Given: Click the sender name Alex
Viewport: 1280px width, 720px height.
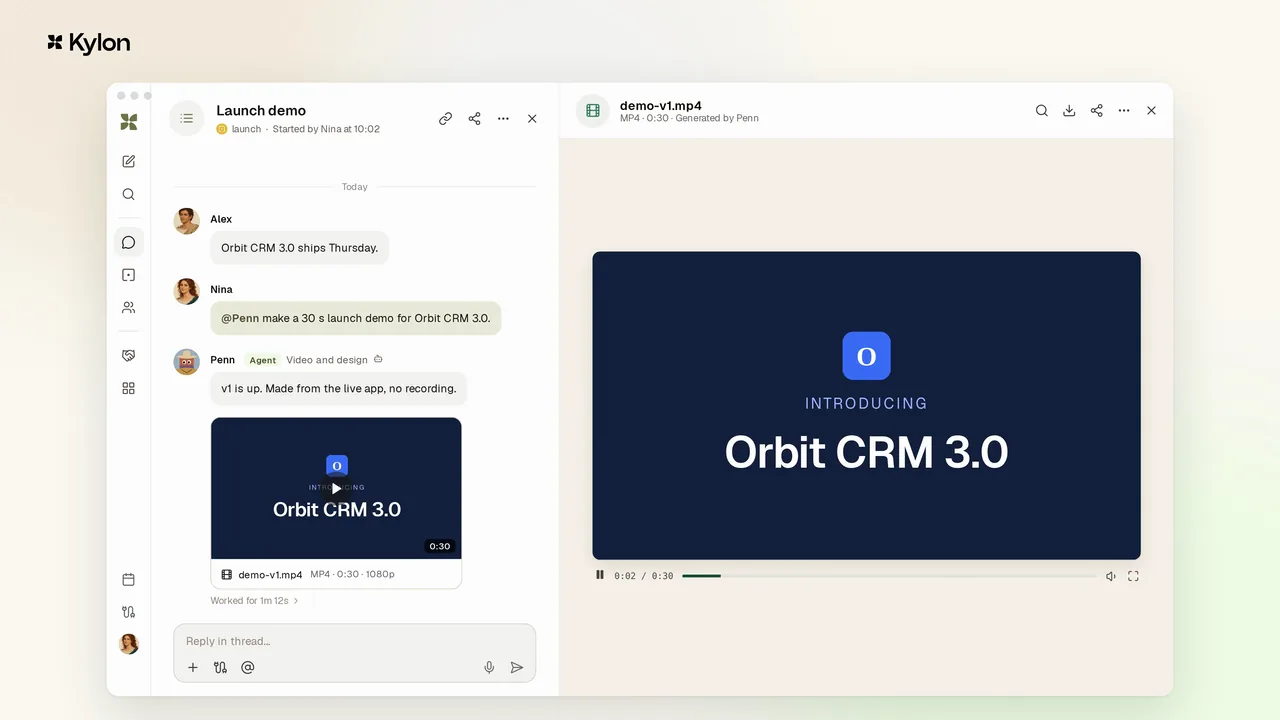Looking at the screenshot, I should click(x=221, y=219).
